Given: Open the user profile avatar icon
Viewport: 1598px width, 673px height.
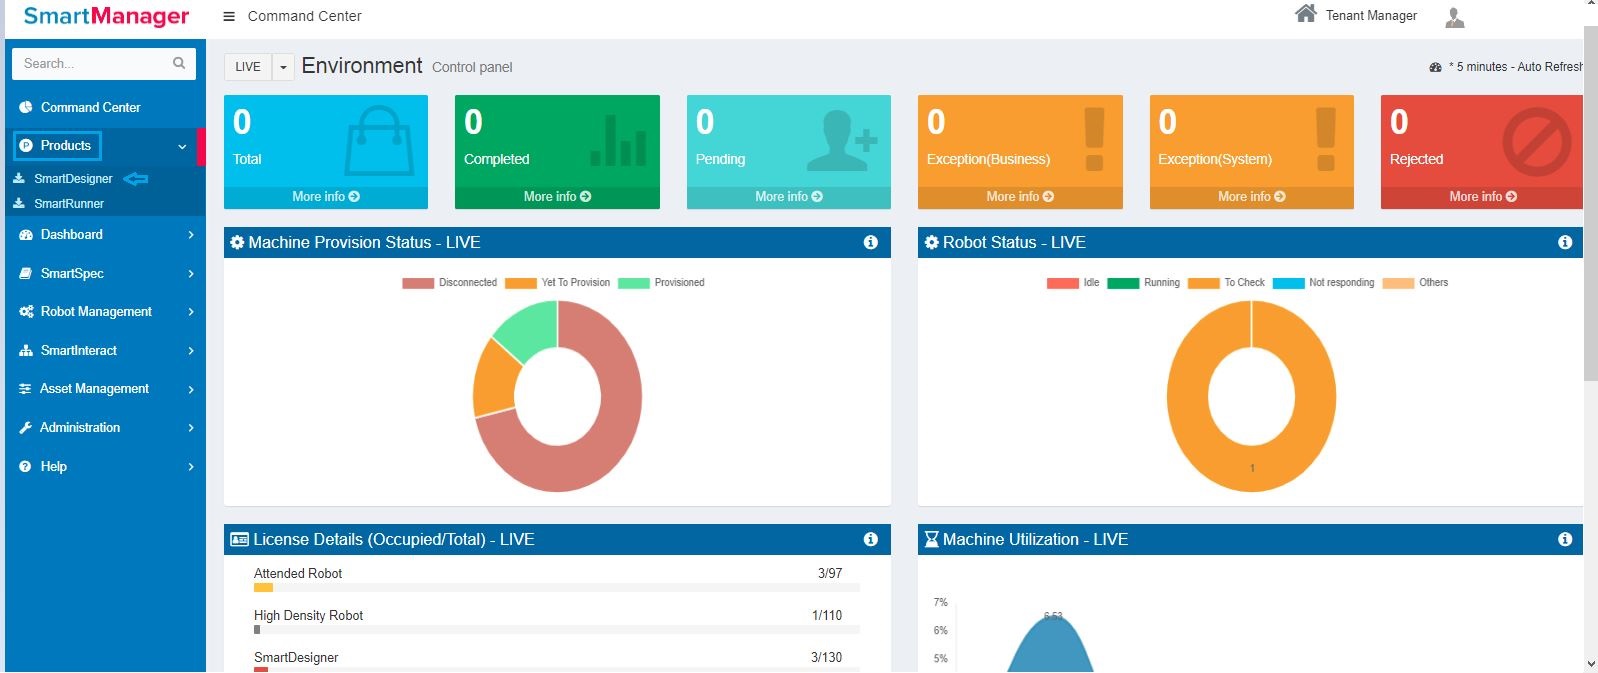Looking at the screenshot, I should tap(1455, 17).
